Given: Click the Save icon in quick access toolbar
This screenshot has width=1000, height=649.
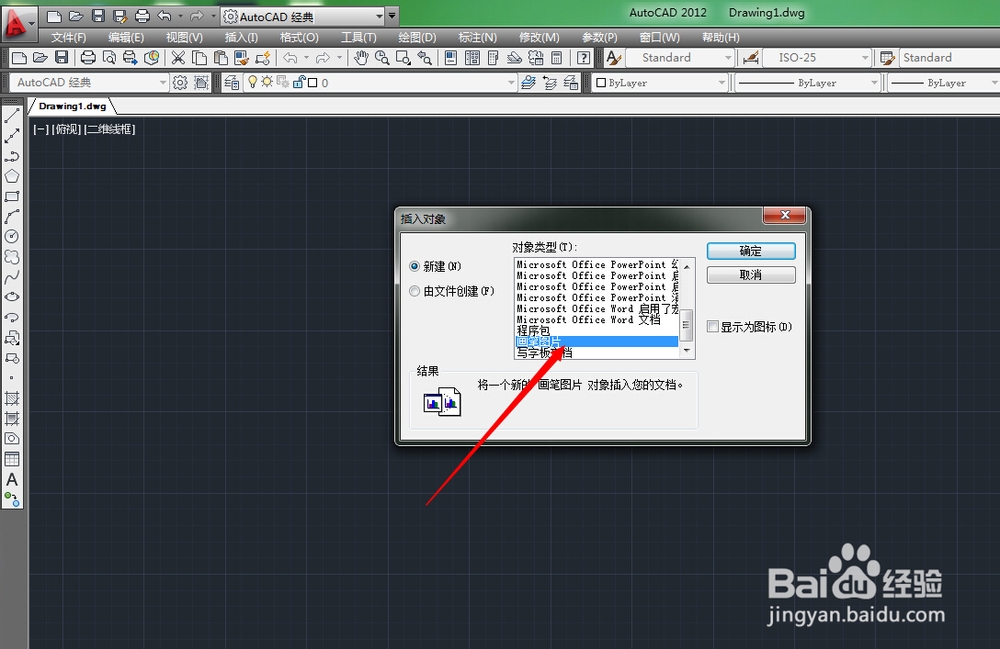Looking at the screenshot, I should [98, 16].
